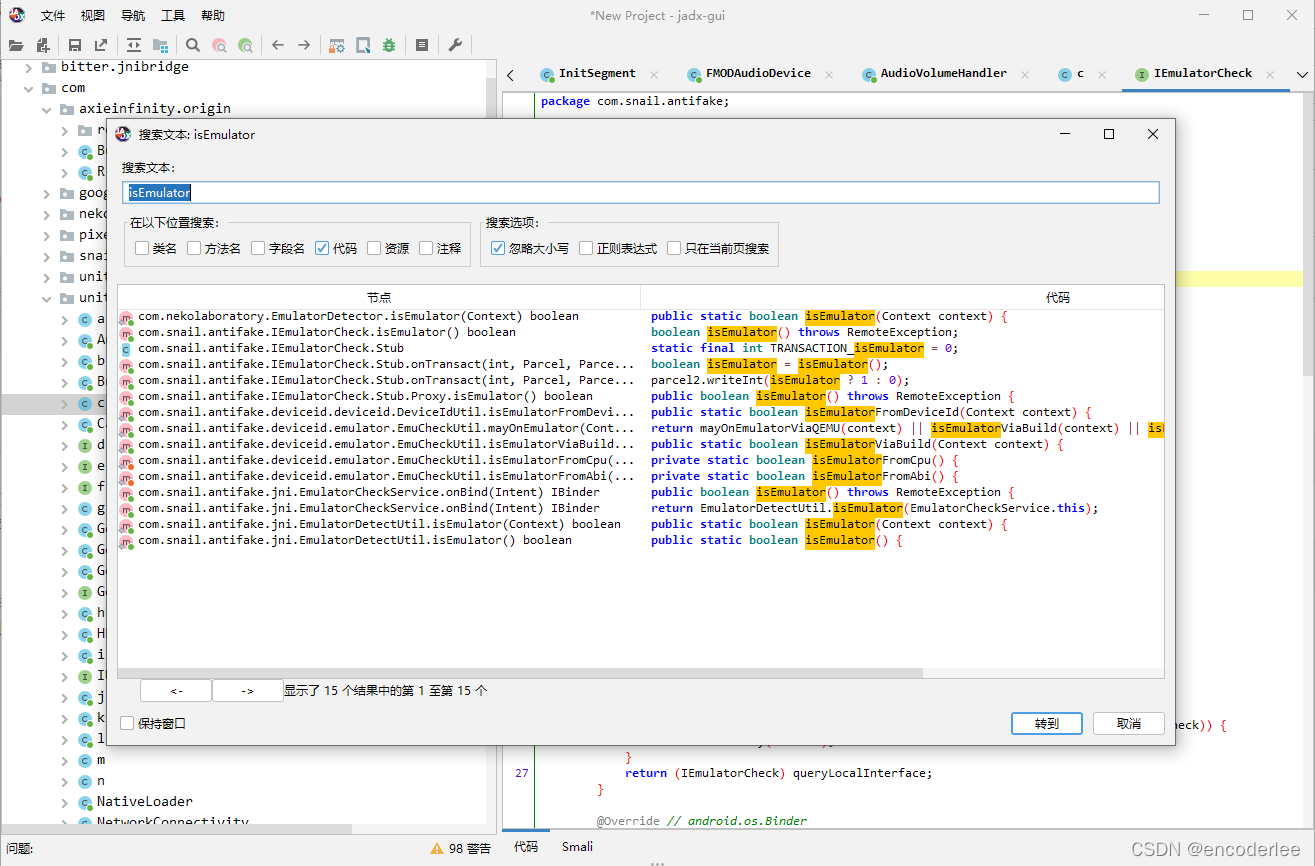Expand the snai package node
This screenshot has width=1315, height=866.
click(46, 256)
